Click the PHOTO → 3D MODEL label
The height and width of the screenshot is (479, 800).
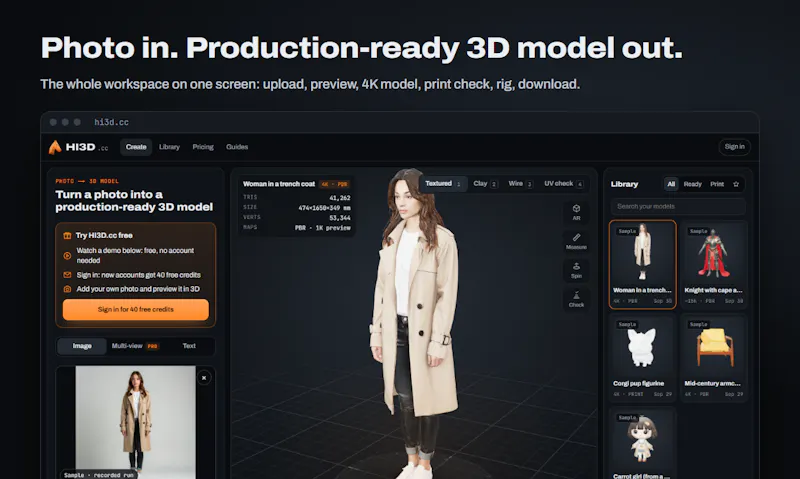87,181
